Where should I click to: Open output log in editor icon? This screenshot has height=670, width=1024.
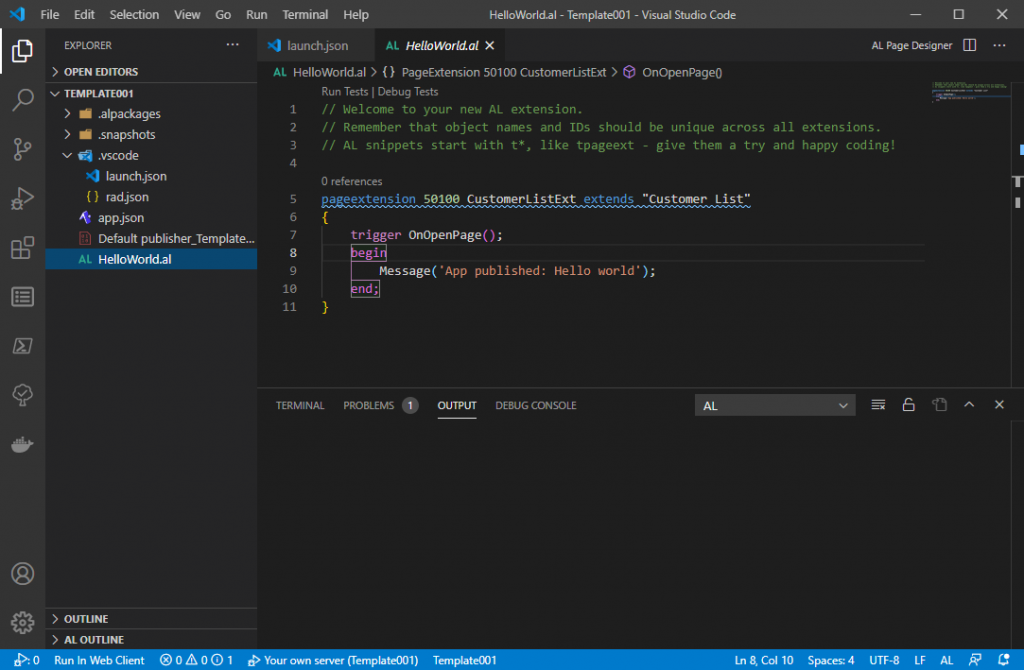(x=939, y=405)
